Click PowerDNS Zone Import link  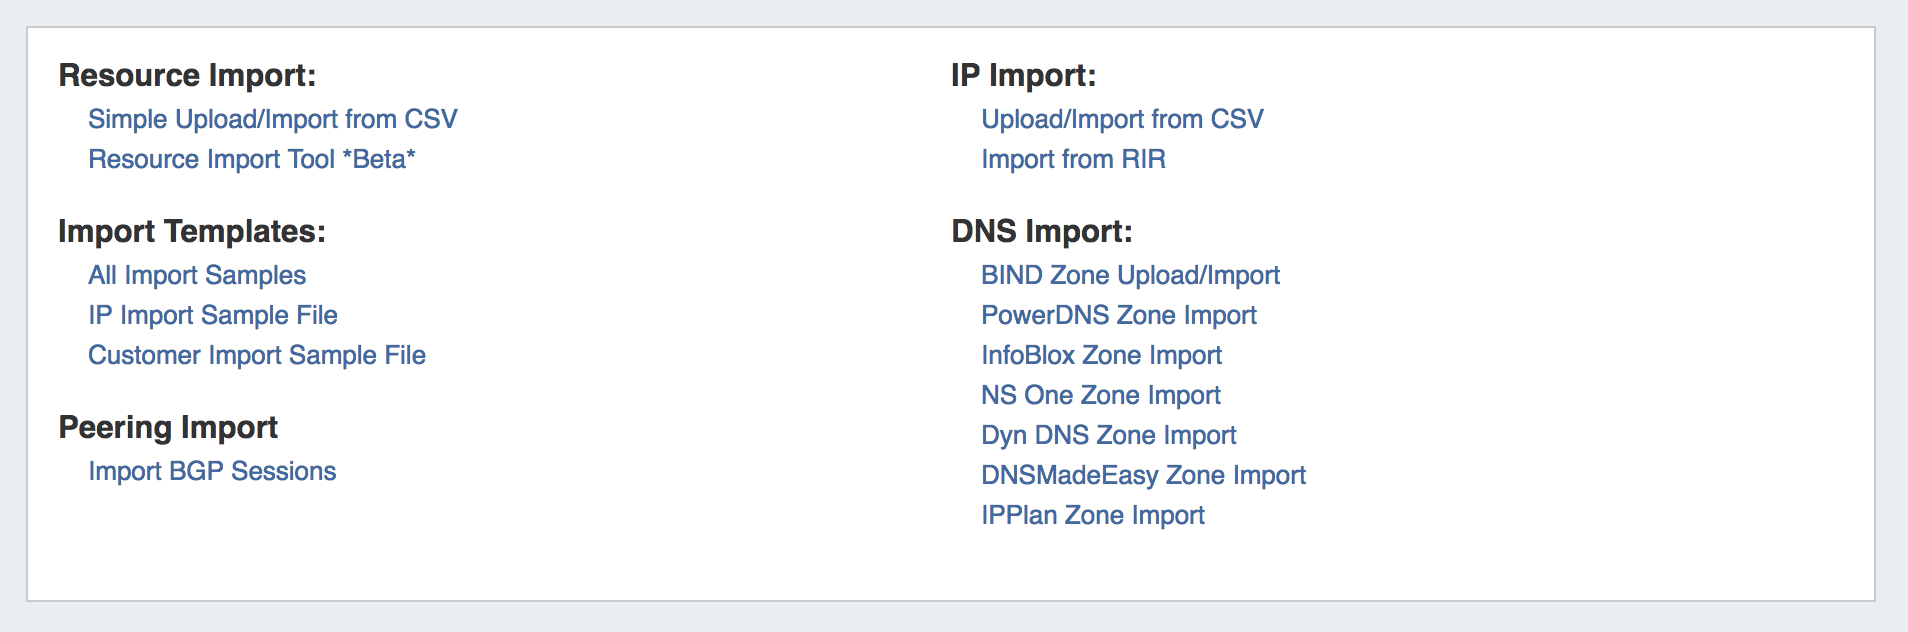click(x=1118, y=315)
